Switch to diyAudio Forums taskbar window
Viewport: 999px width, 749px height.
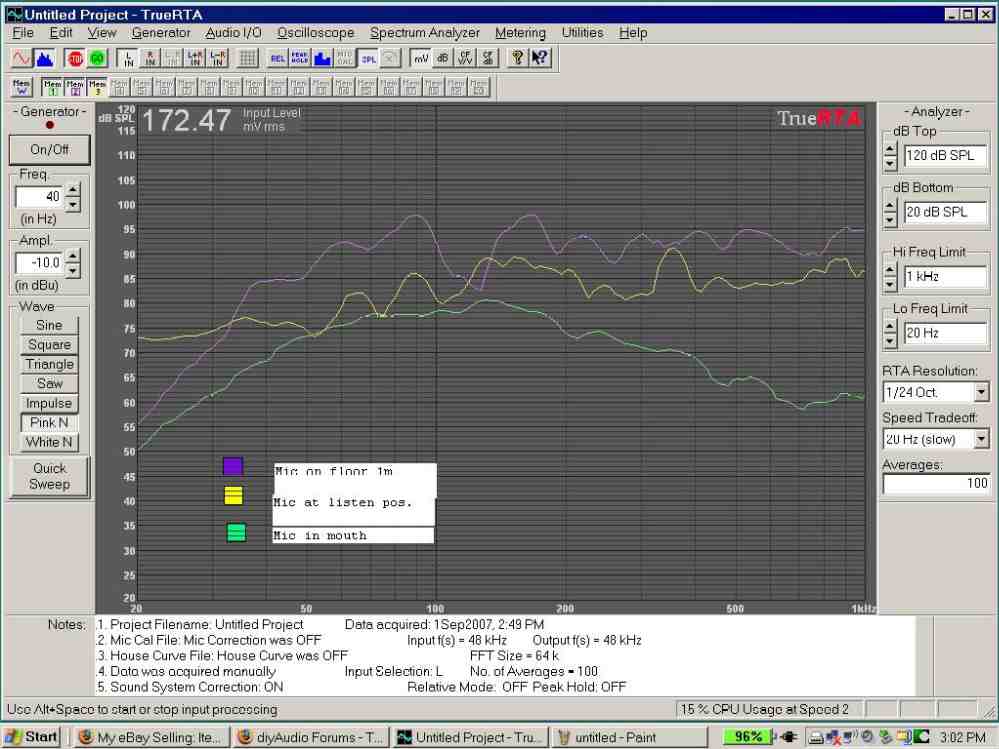[x=311, y=738]
